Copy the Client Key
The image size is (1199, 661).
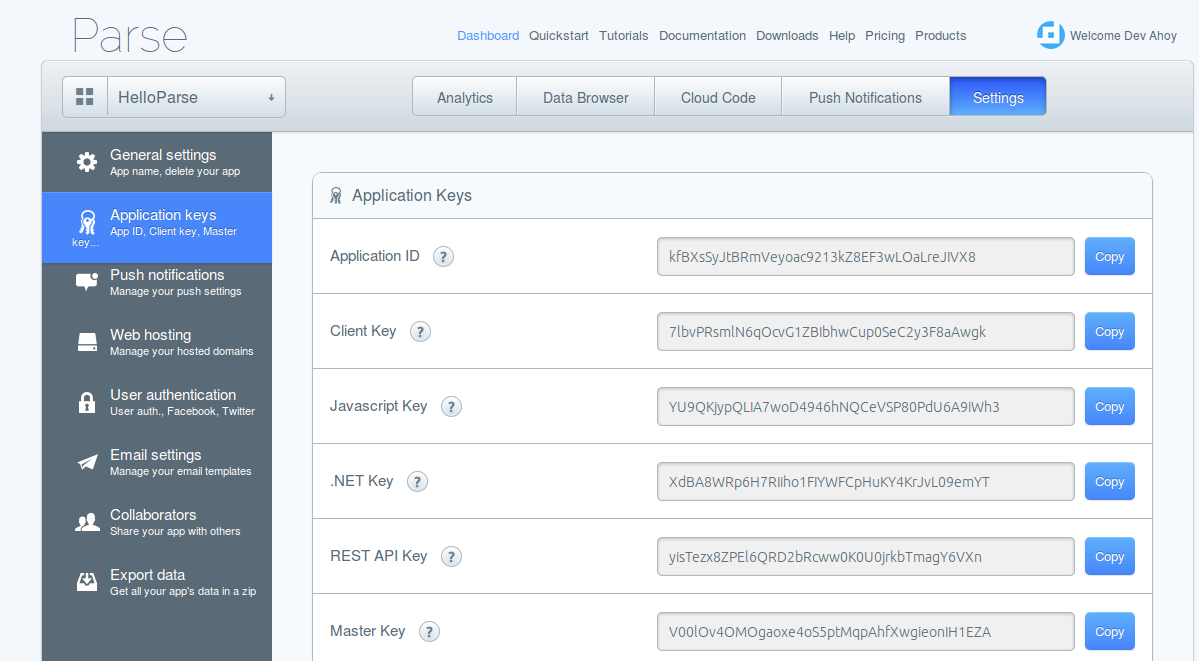(1110, 331)
